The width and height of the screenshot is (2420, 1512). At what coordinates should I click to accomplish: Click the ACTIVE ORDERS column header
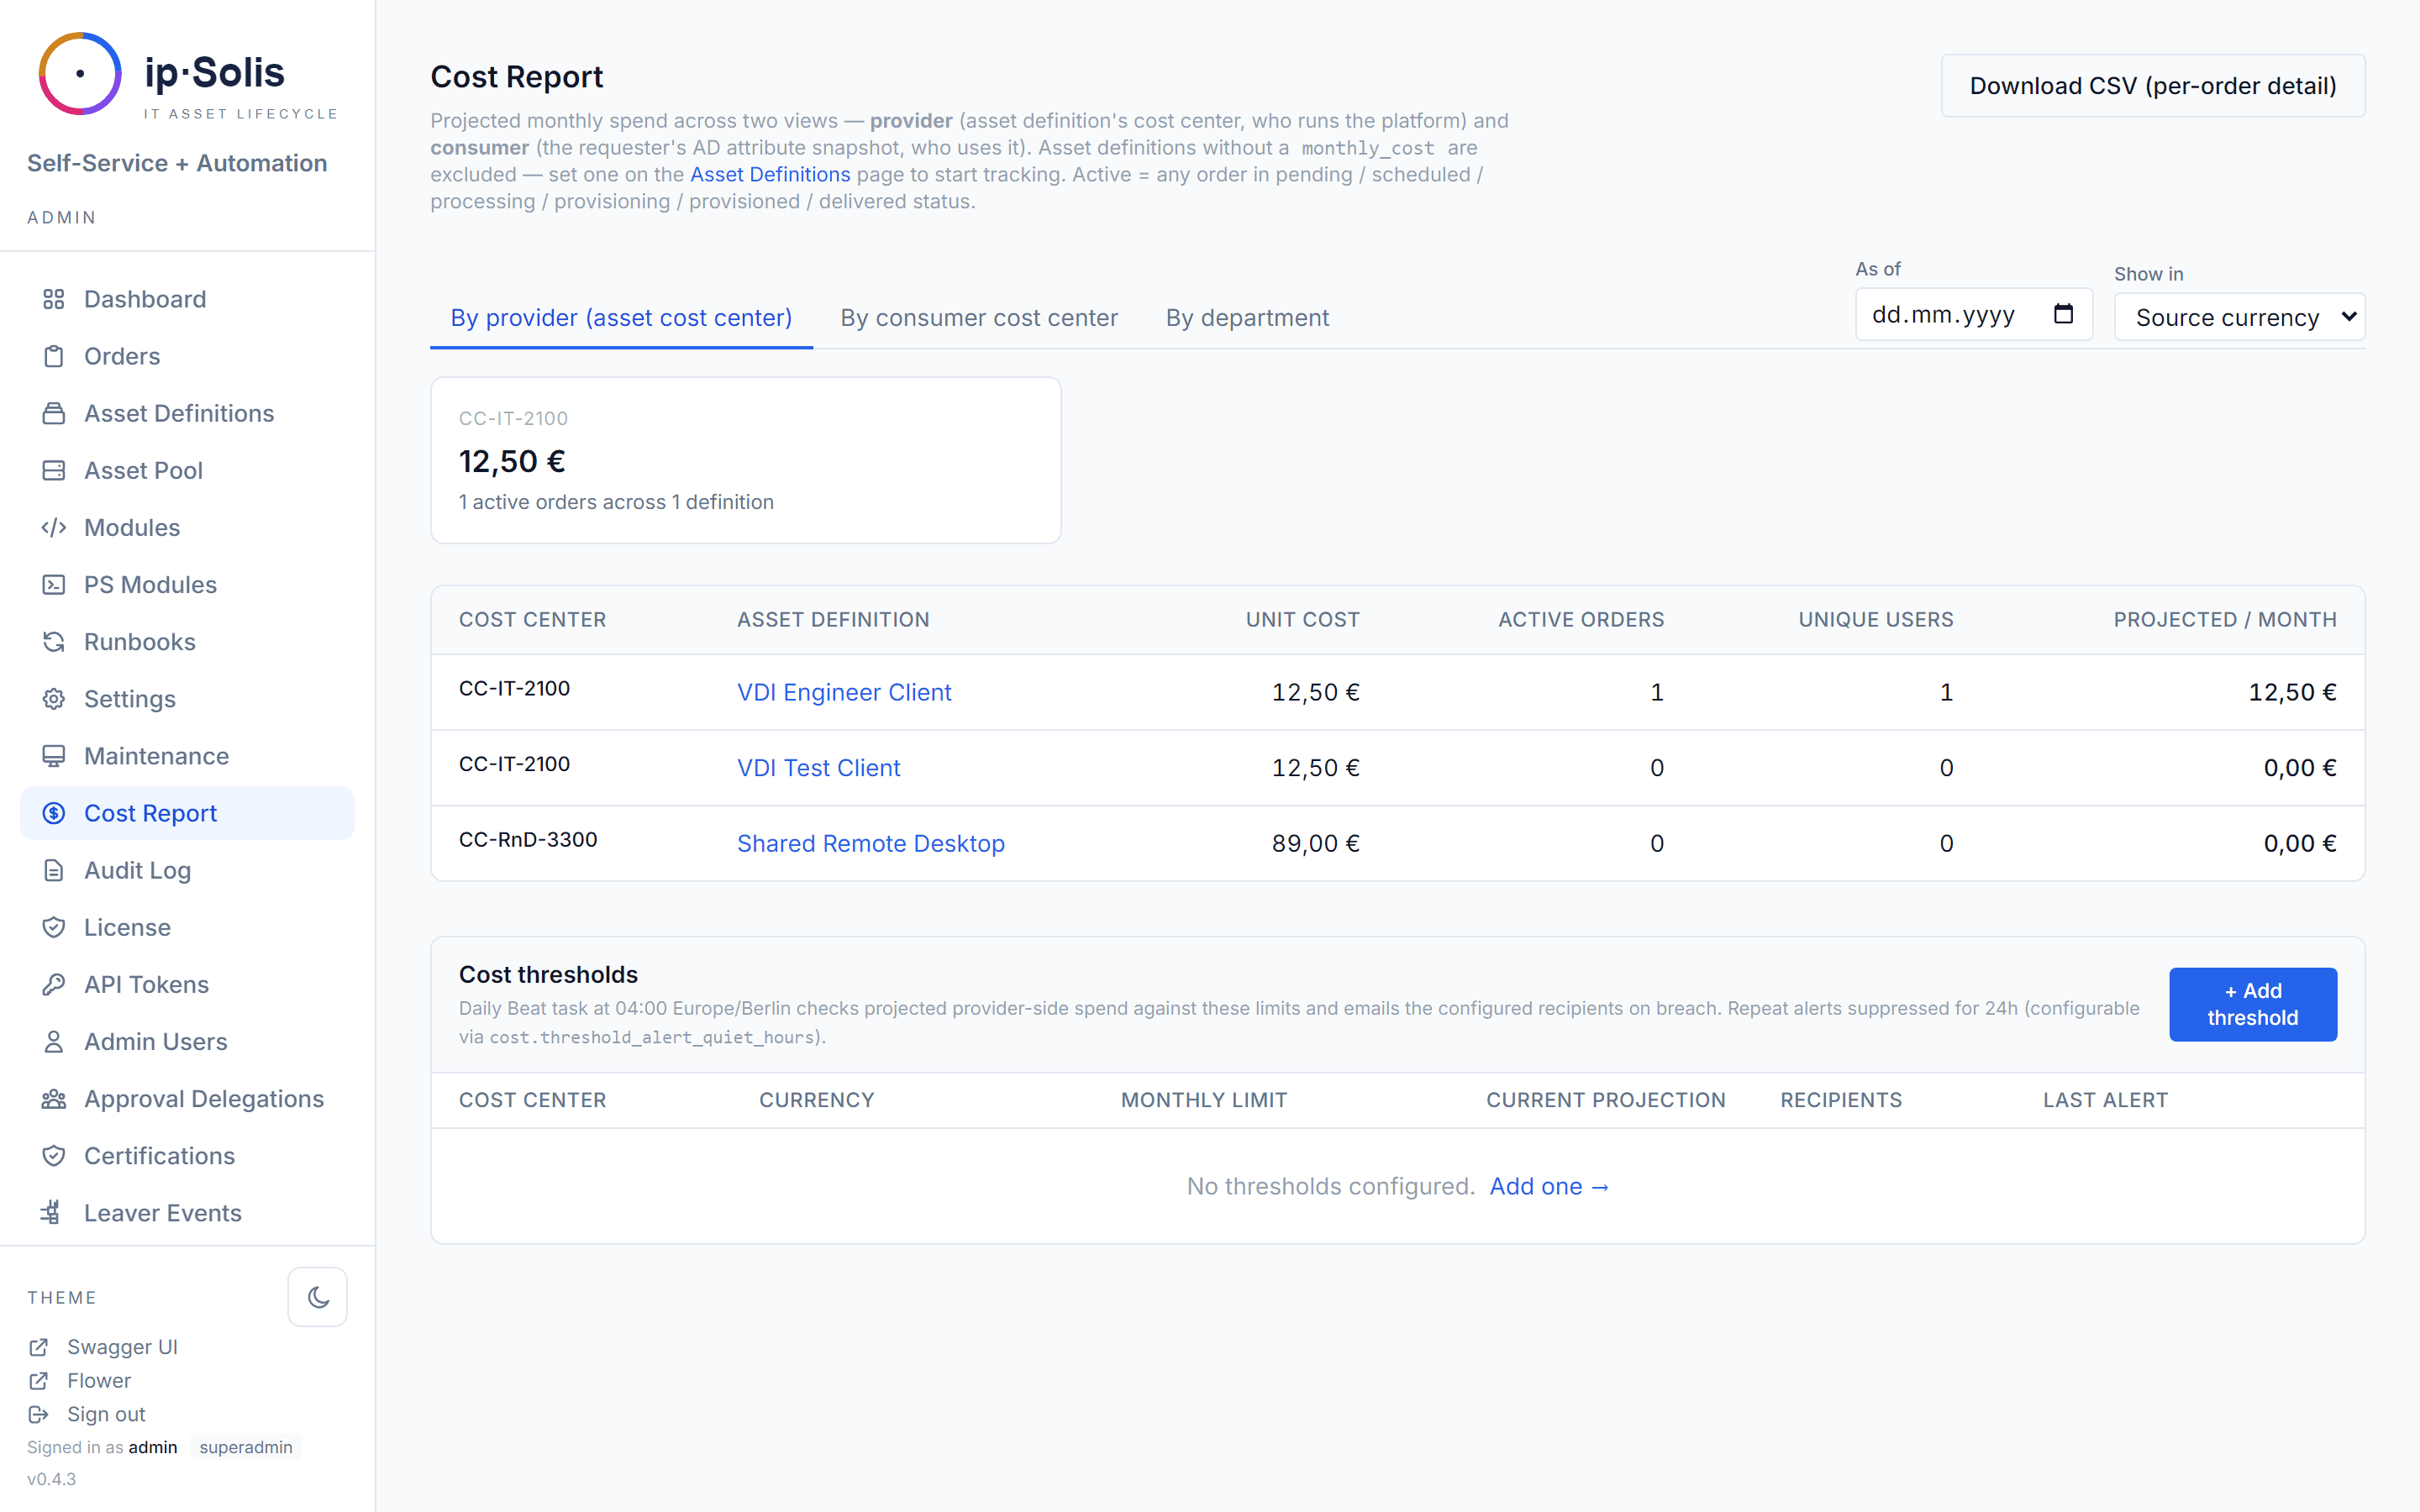coord(1581,620)
